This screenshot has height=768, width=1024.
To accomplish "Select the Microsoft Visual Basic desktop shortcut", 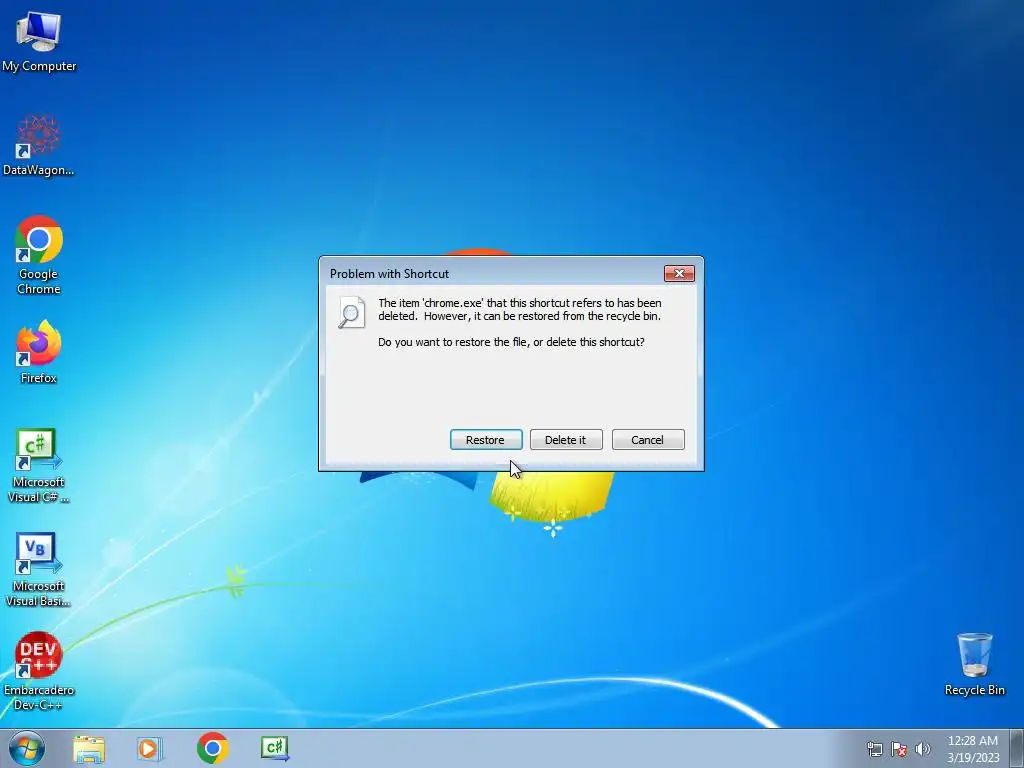I will (x=39, y=569).
